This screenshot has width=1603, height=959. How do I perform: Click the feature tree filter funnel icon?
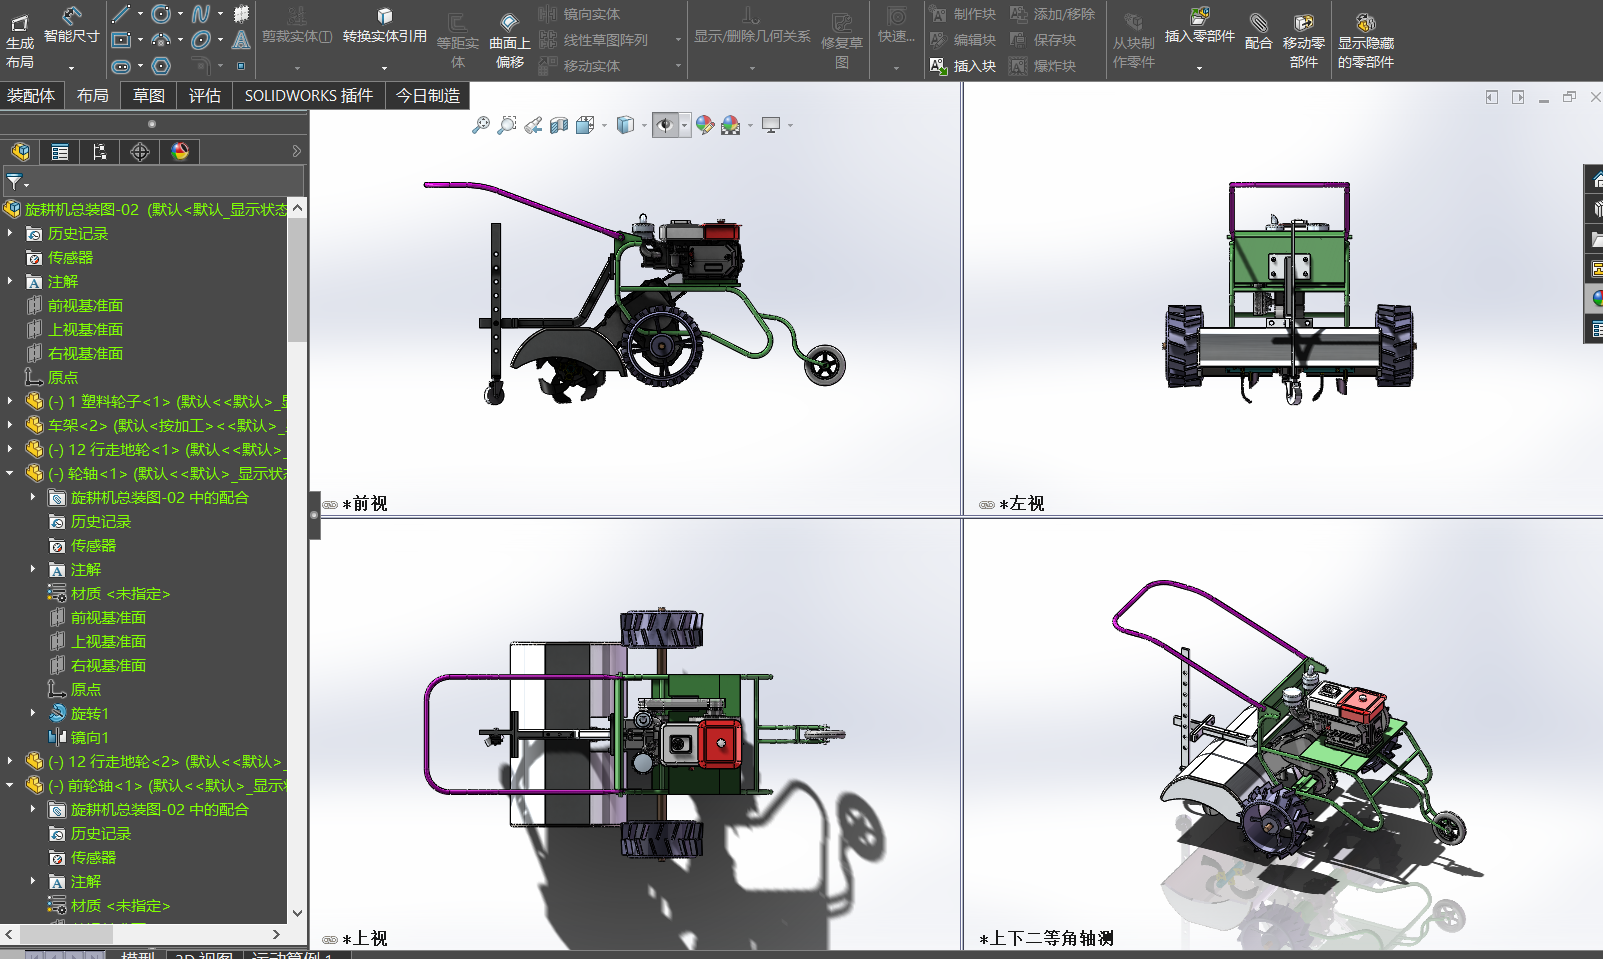coord(15,182)
